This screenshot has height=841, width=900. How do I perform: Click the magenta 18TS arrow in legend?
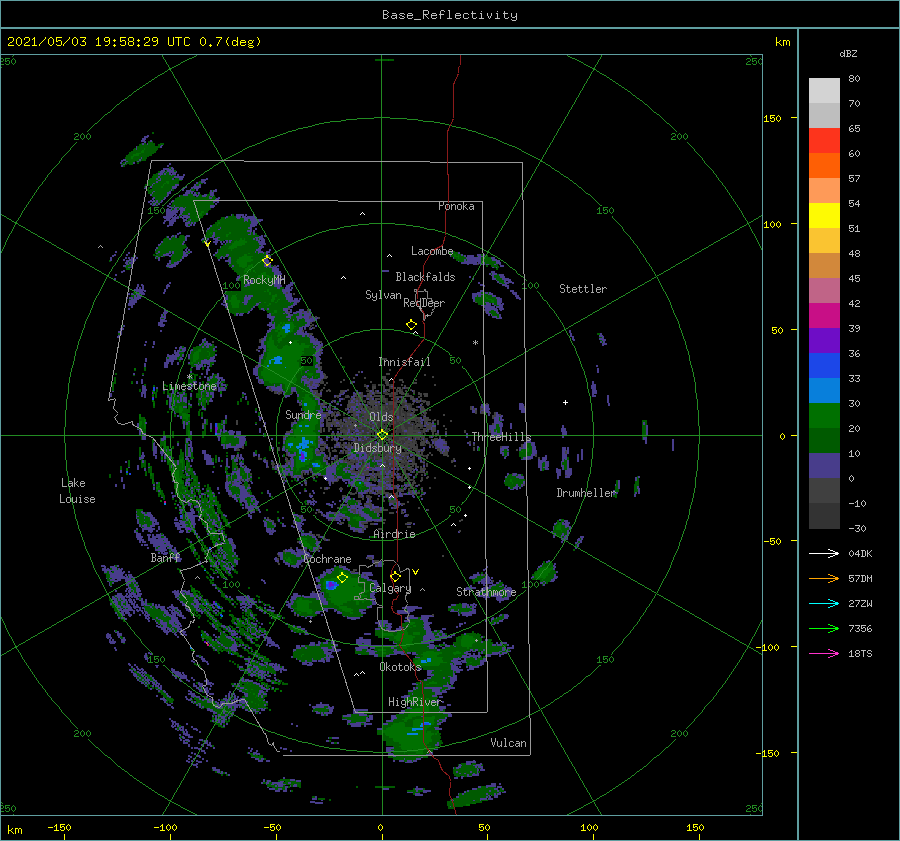[824, 653]
